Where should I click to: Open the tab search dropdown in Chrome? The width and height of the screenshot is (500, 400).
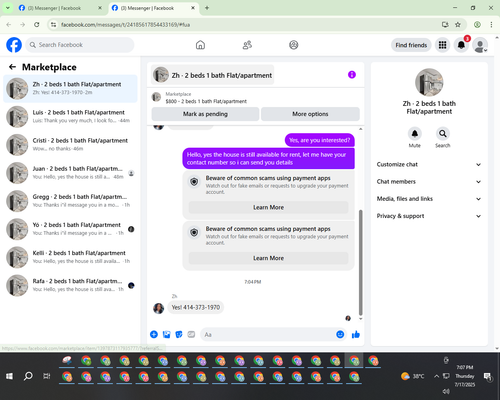pyautogui.click(x=7, y=8)
